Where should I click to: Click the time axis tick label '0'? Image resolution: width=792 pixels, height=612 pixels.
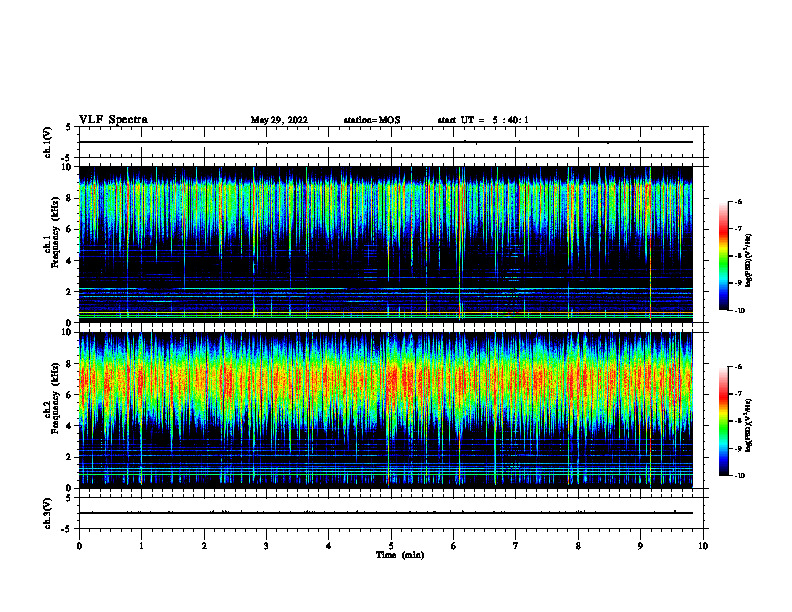[79, 546]
